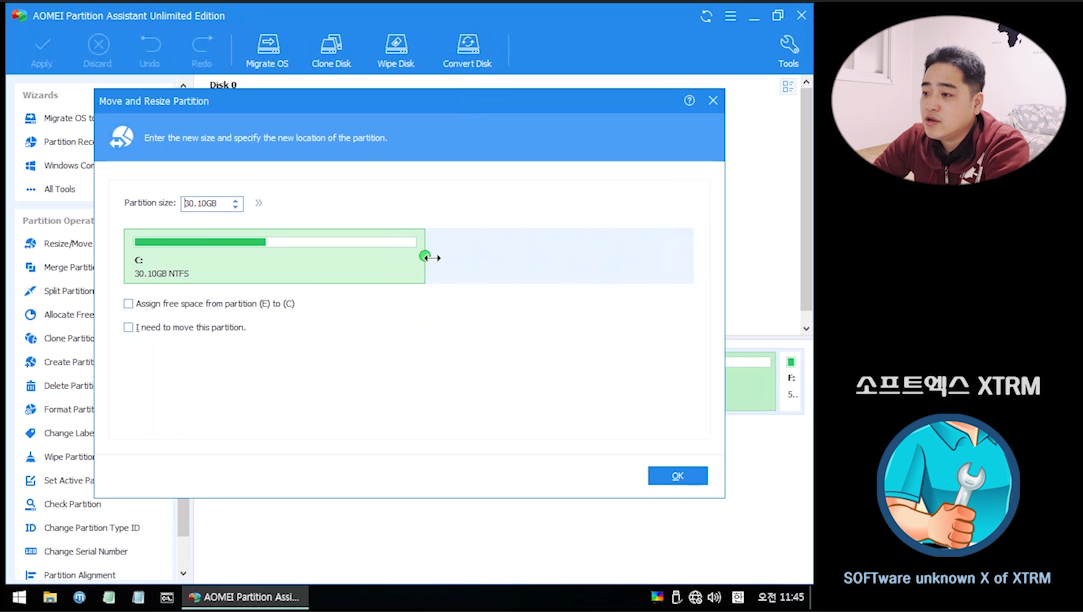Open All Tools in Wizards panel
This screenshot has width=1083, height=612.
[x=50, y=189]
